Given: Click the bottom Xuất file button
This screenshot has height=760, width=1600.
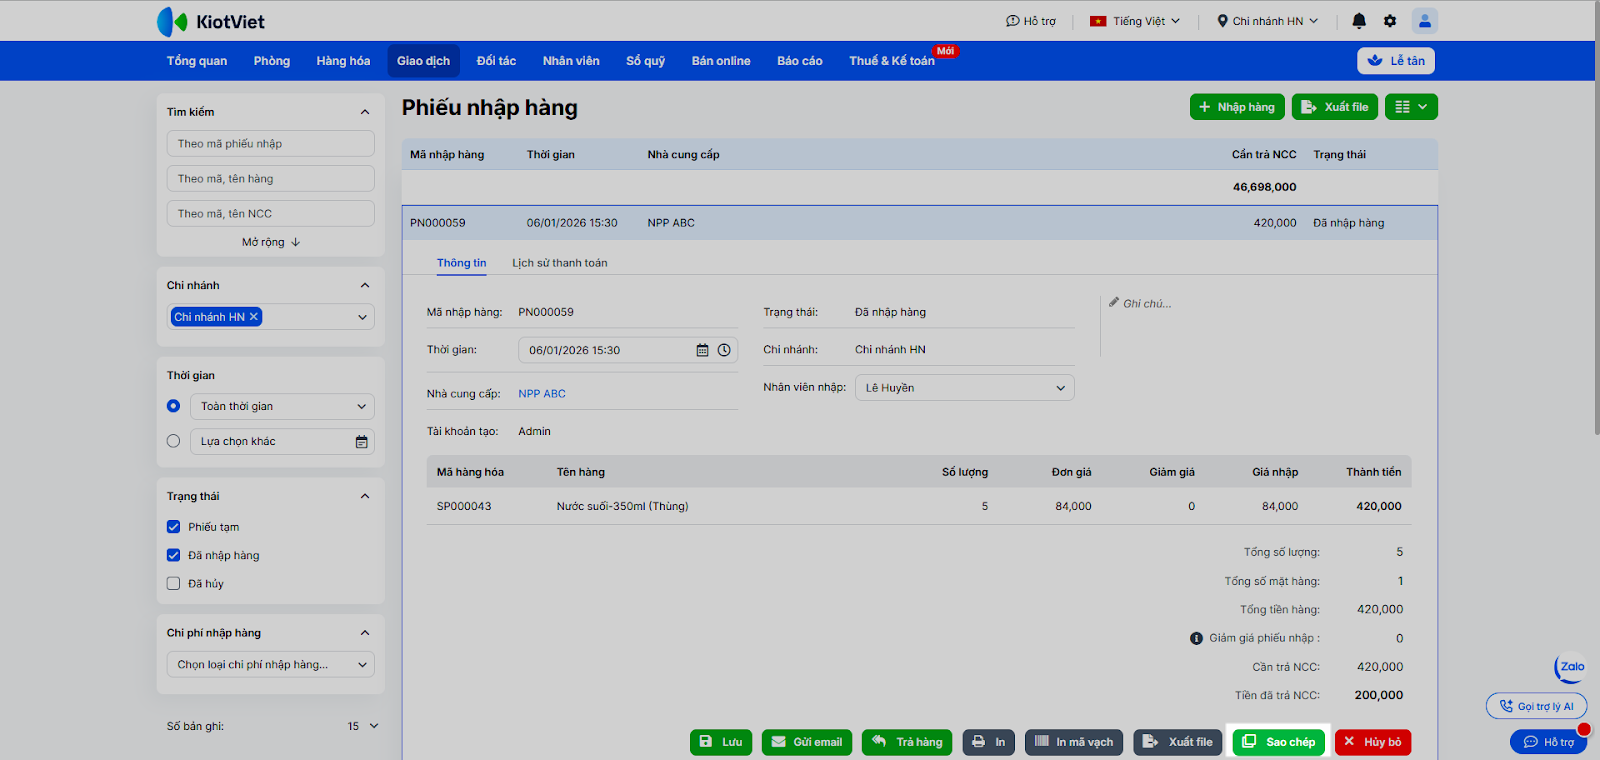Looking at the screenshot, I should tap(1178, 742).
